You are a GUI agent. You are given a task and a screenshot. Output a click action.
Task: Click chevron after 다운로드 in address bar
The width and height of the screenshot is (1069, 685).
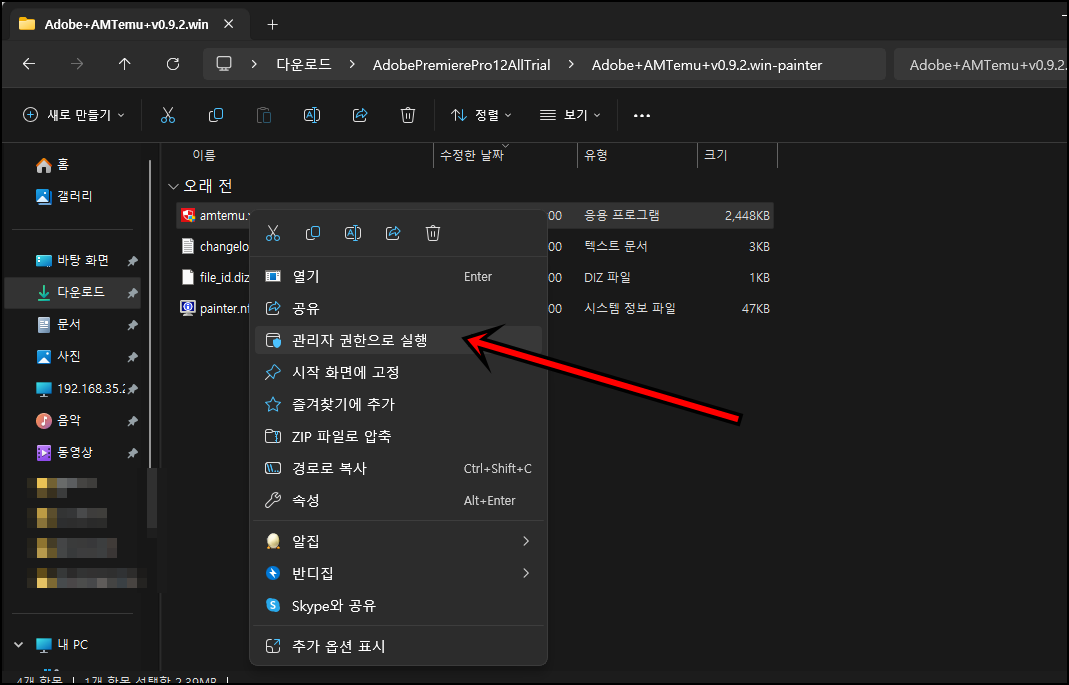pos(352,64)
